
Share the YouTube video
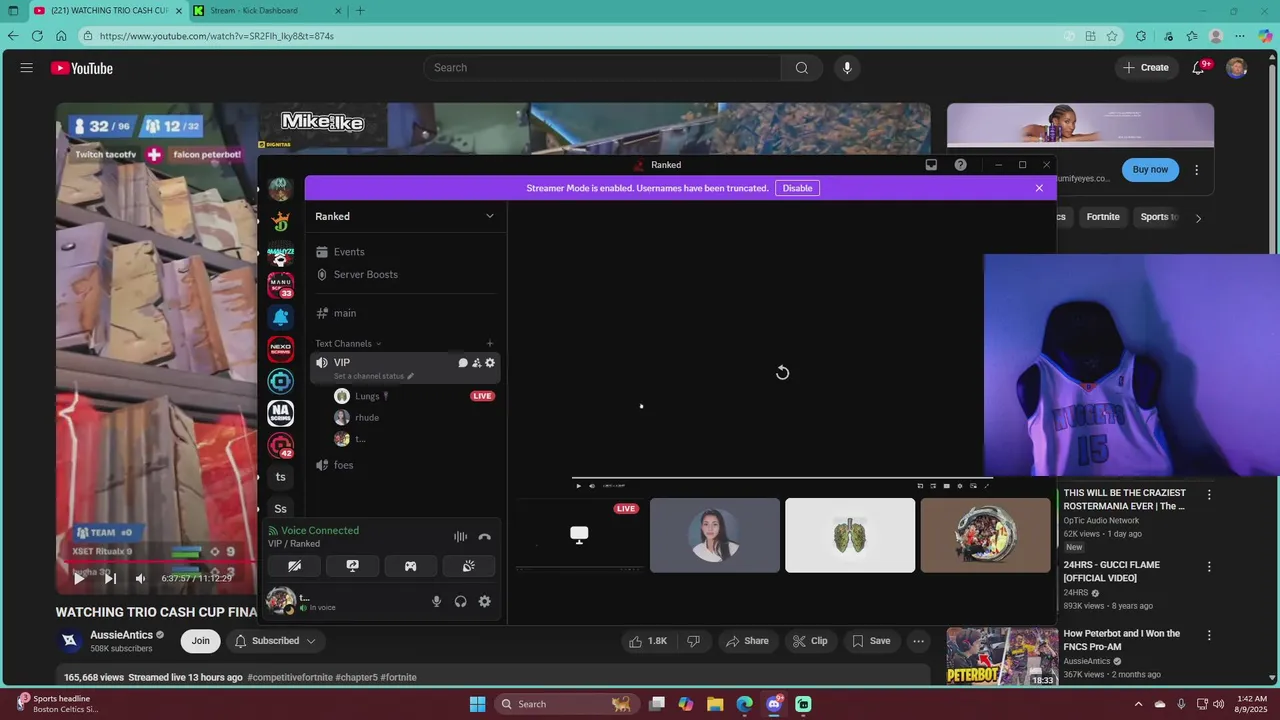click(x=747, y=641)
